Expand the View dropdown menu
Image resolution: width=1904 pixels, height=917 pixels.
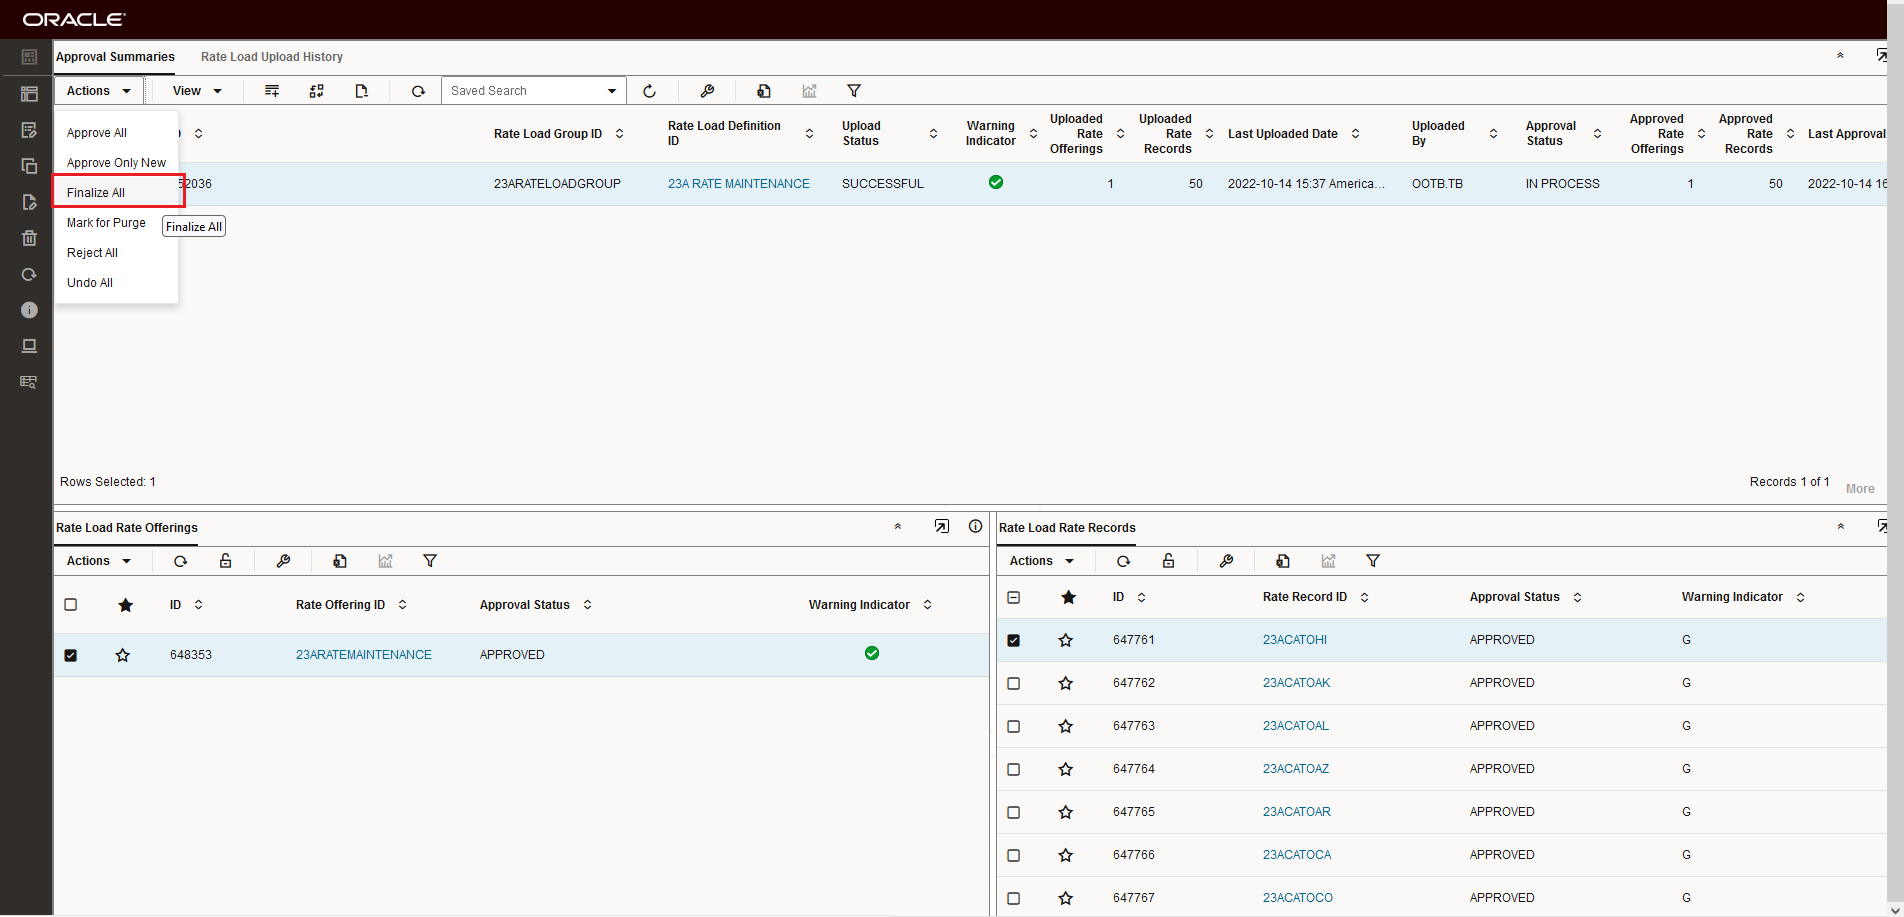[x=196, y=91]
